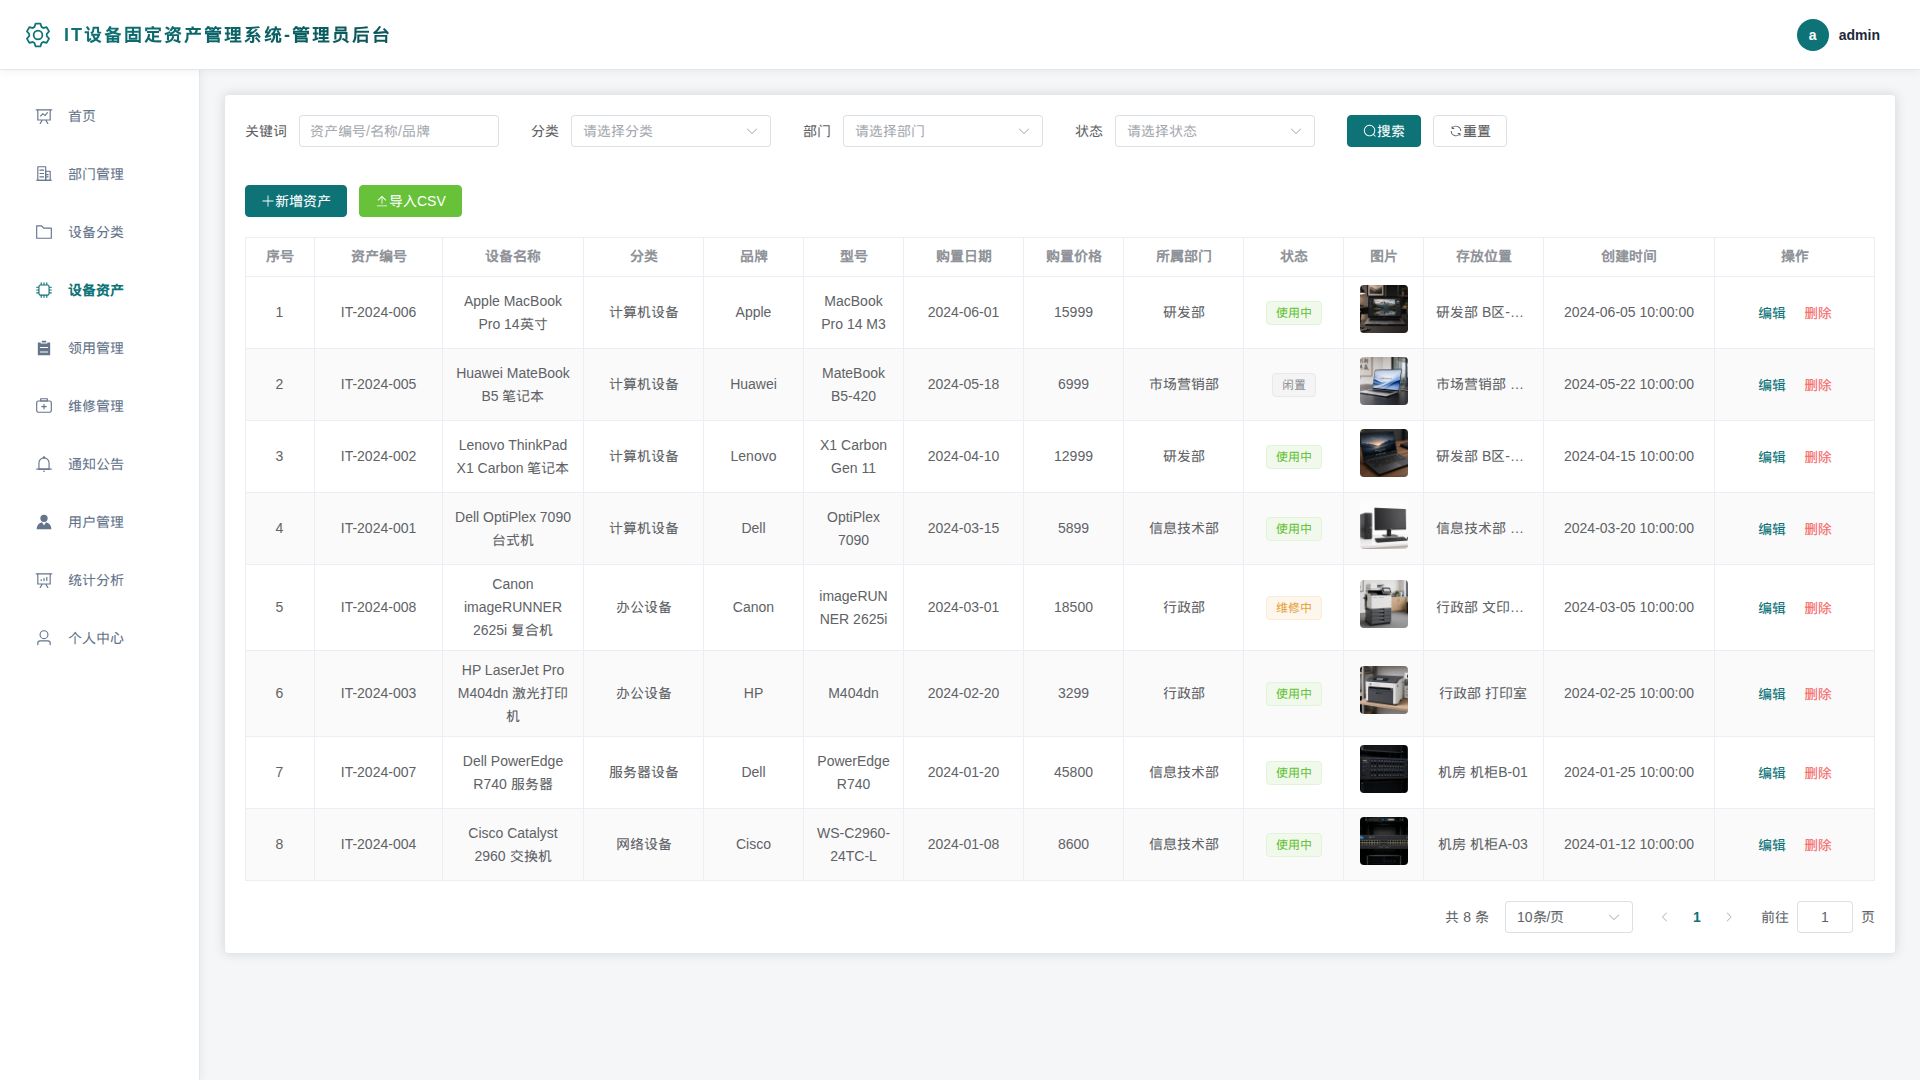The width and height of the screenshot is (1920, 1080).
Task: Click the 设备分类 folder icon
Action: pos(44,232)
